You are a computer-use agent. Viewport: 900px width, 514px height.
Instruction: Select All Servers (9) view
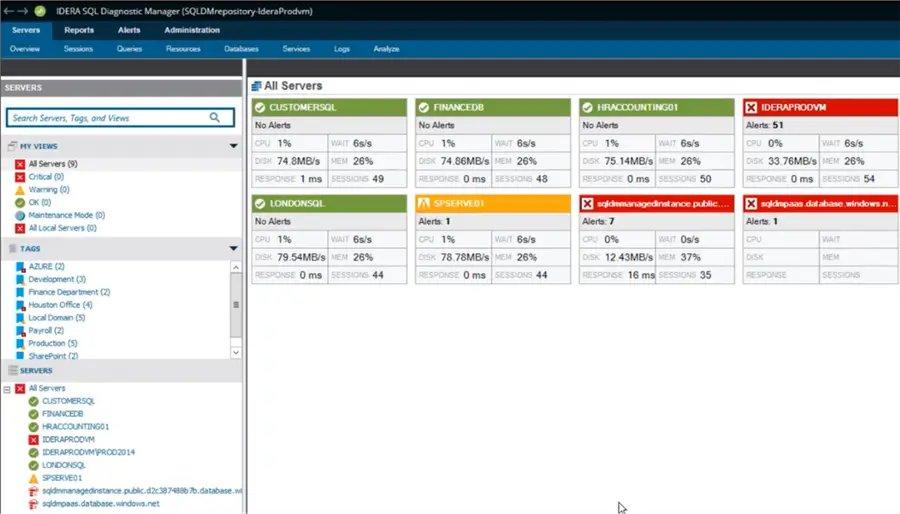coord(53,164)
